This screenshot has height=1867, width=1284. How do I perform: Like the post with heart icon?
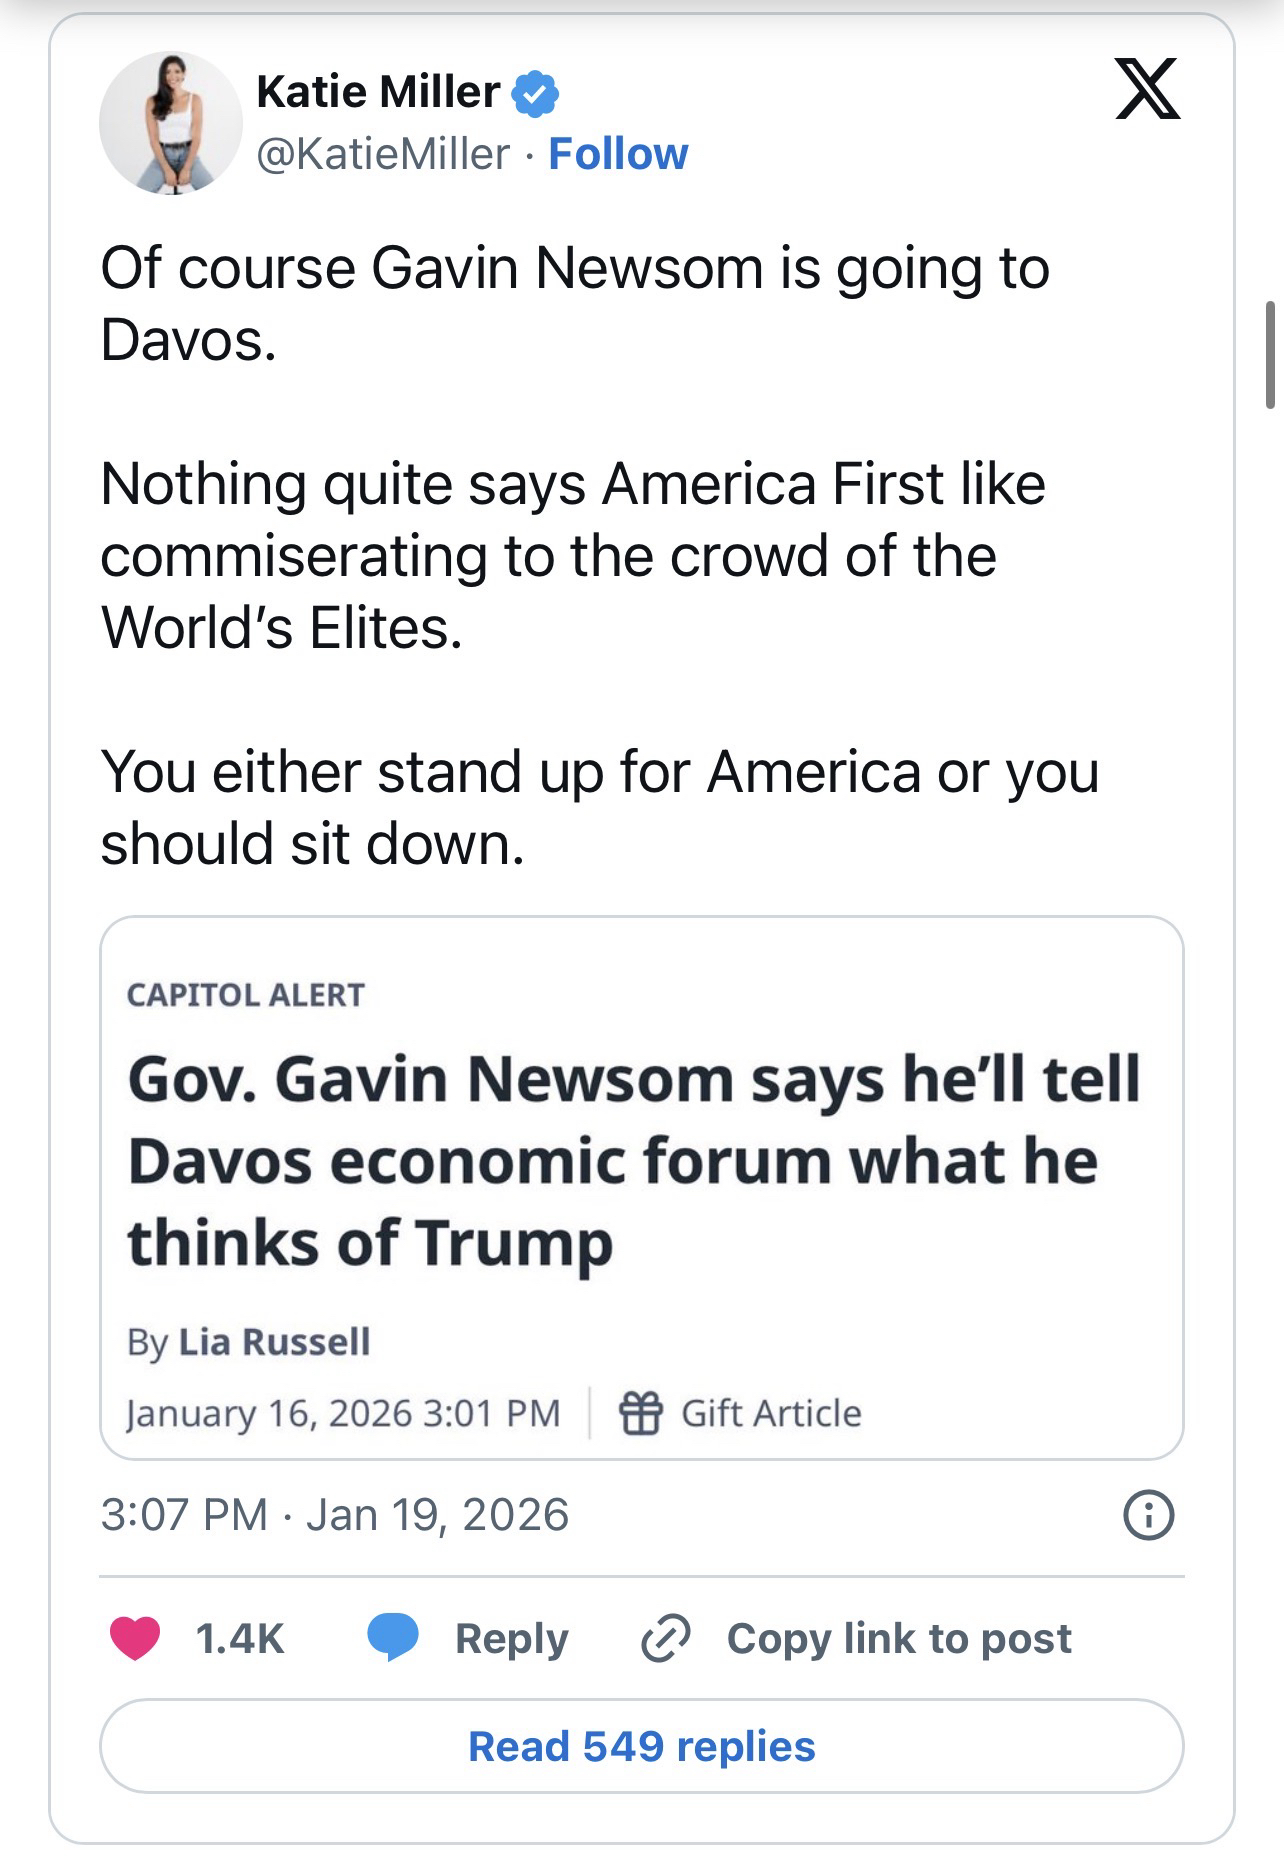click(134, 1638)
